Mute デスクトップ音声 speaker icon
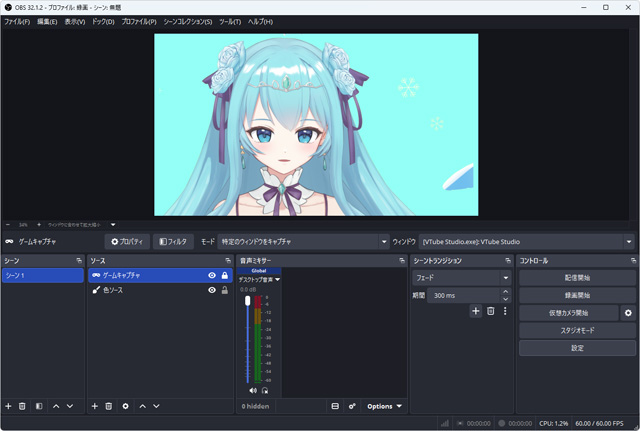 click(253, 391)
